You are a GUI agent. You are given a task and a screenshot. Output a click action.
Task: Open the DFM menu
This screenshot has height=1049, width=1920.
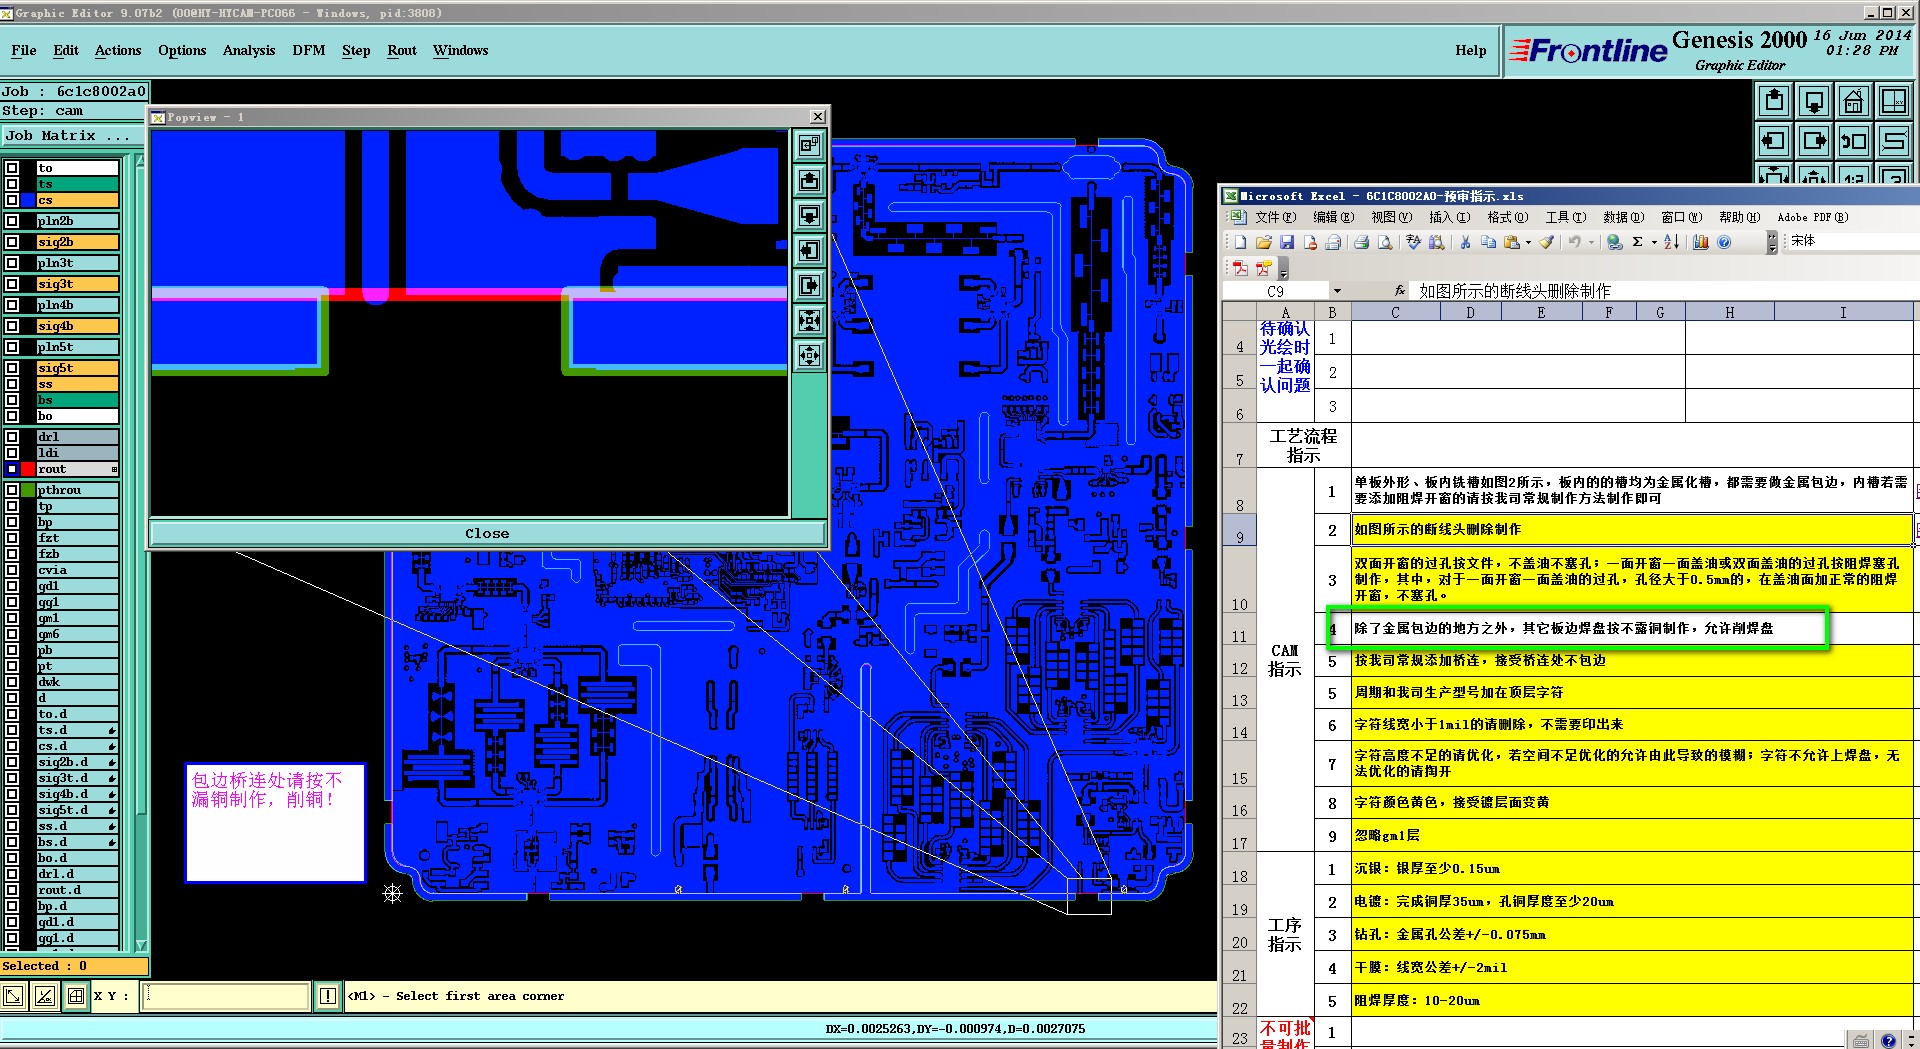click(309, 50)
